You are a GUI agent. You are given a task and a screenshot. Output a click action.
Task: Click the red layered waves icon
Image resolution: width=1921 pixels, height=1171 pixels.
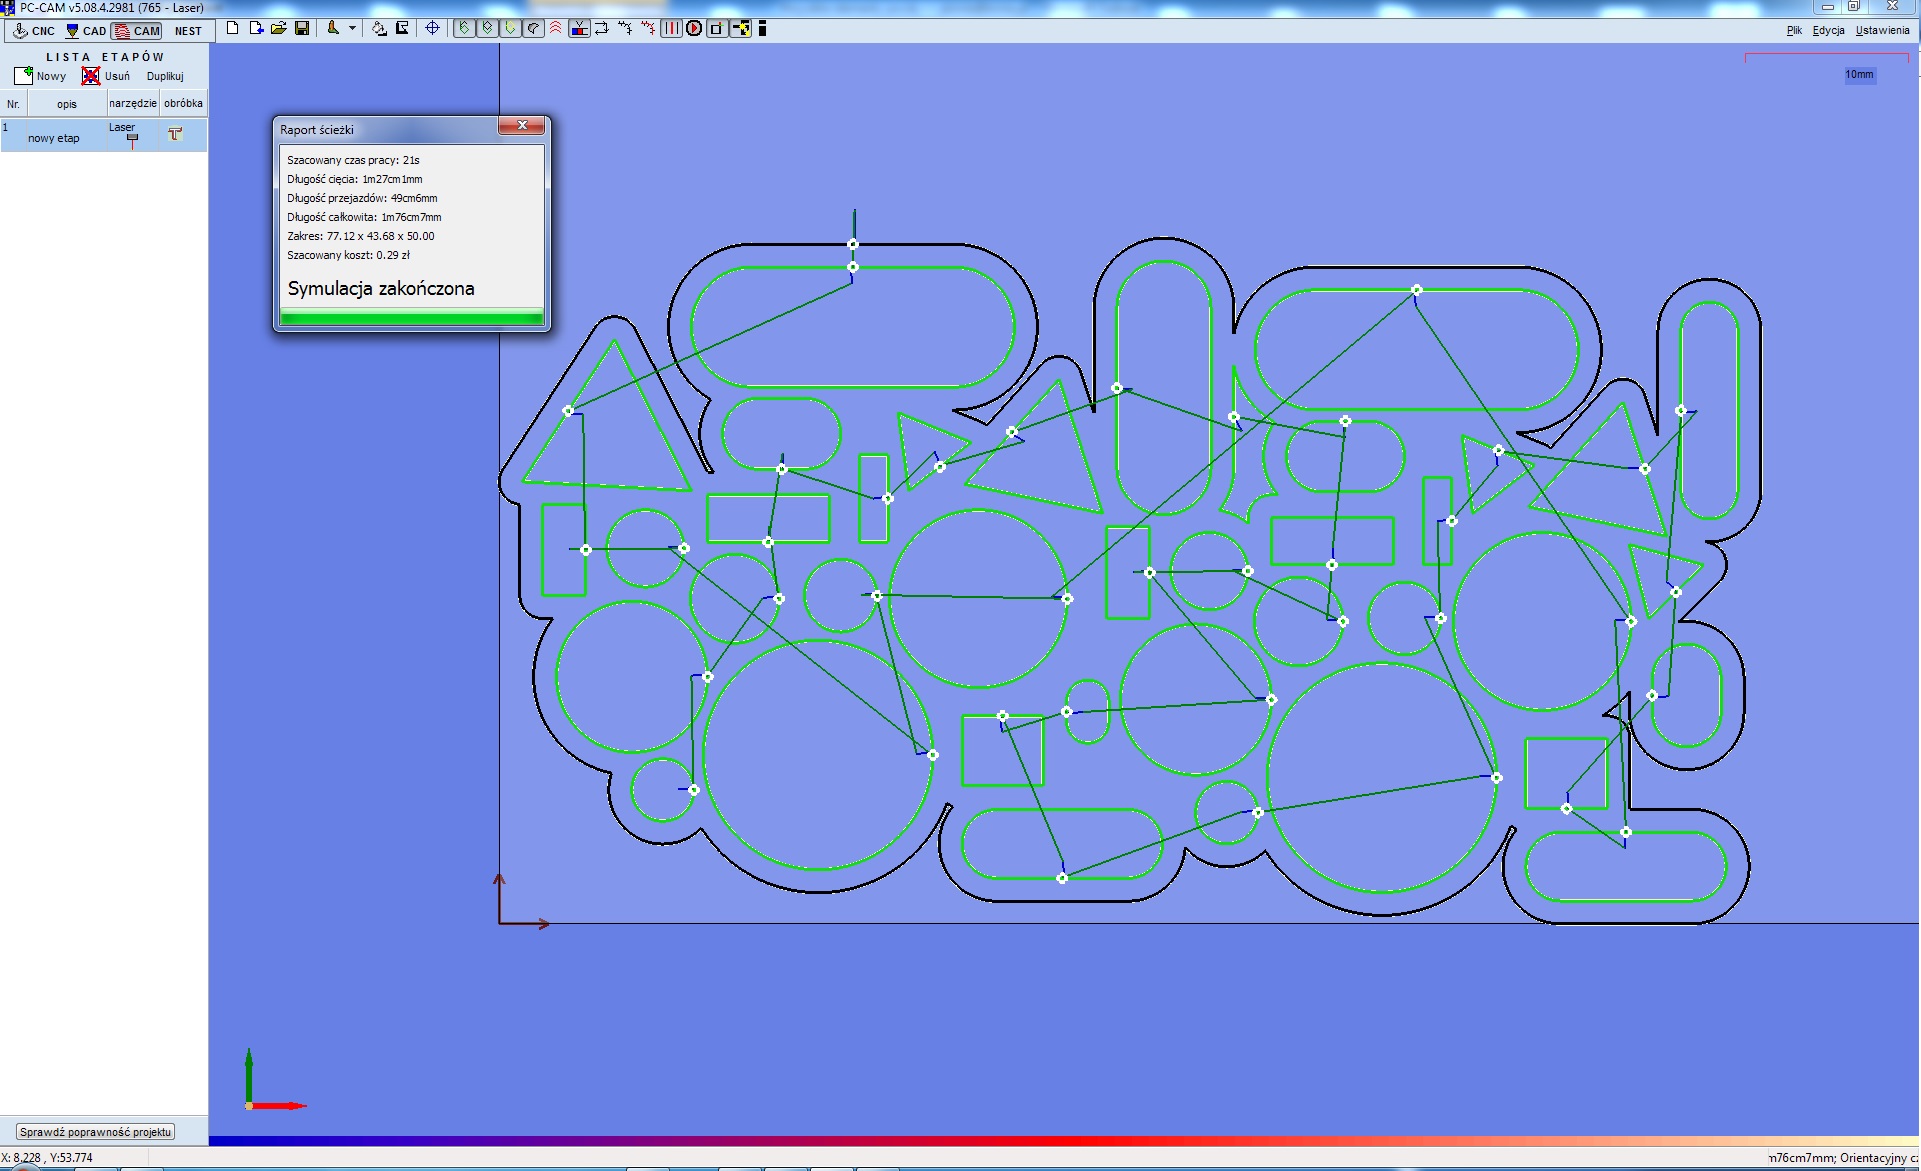point(556,29)
